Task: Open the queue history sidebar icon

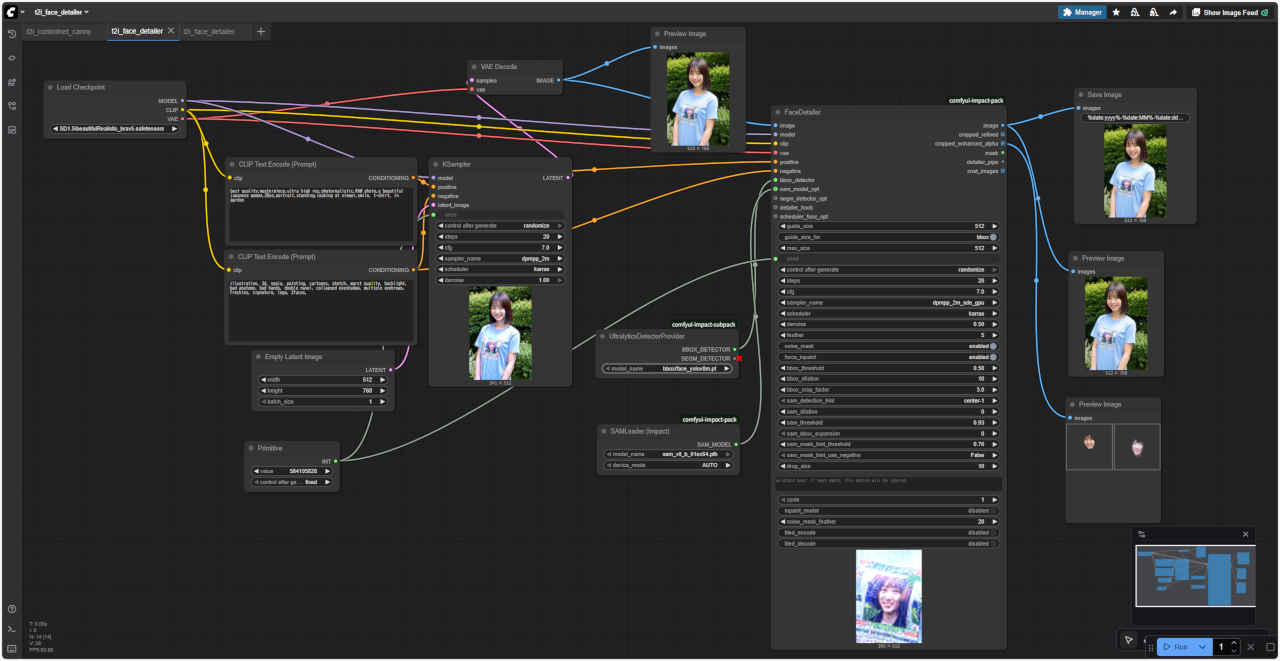Action: [12, 34]
